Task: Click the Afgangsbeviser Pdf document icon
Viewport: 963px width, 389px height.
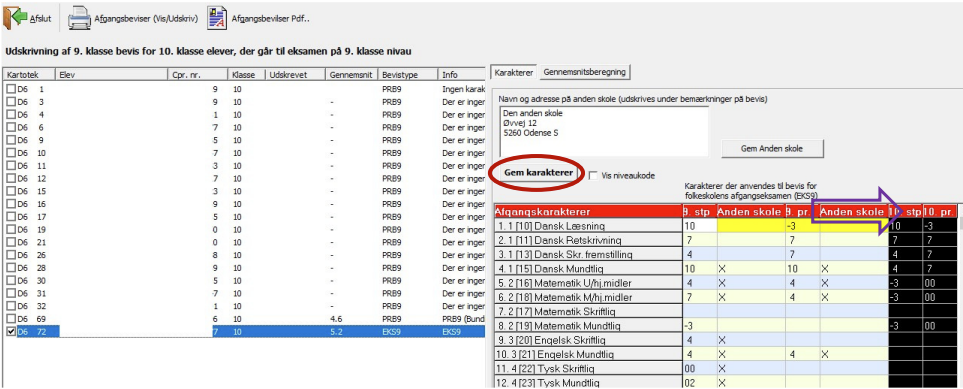Action: click(x=217, y=18)
